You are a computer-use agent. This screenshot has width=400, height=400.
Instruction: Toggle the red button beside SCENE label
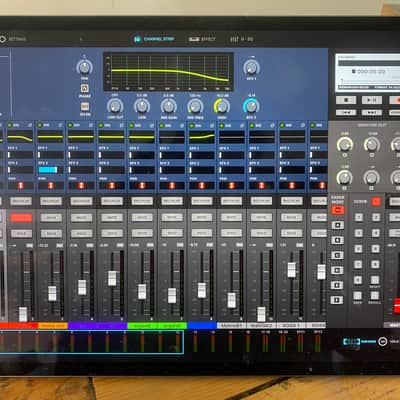pos(376,201)
